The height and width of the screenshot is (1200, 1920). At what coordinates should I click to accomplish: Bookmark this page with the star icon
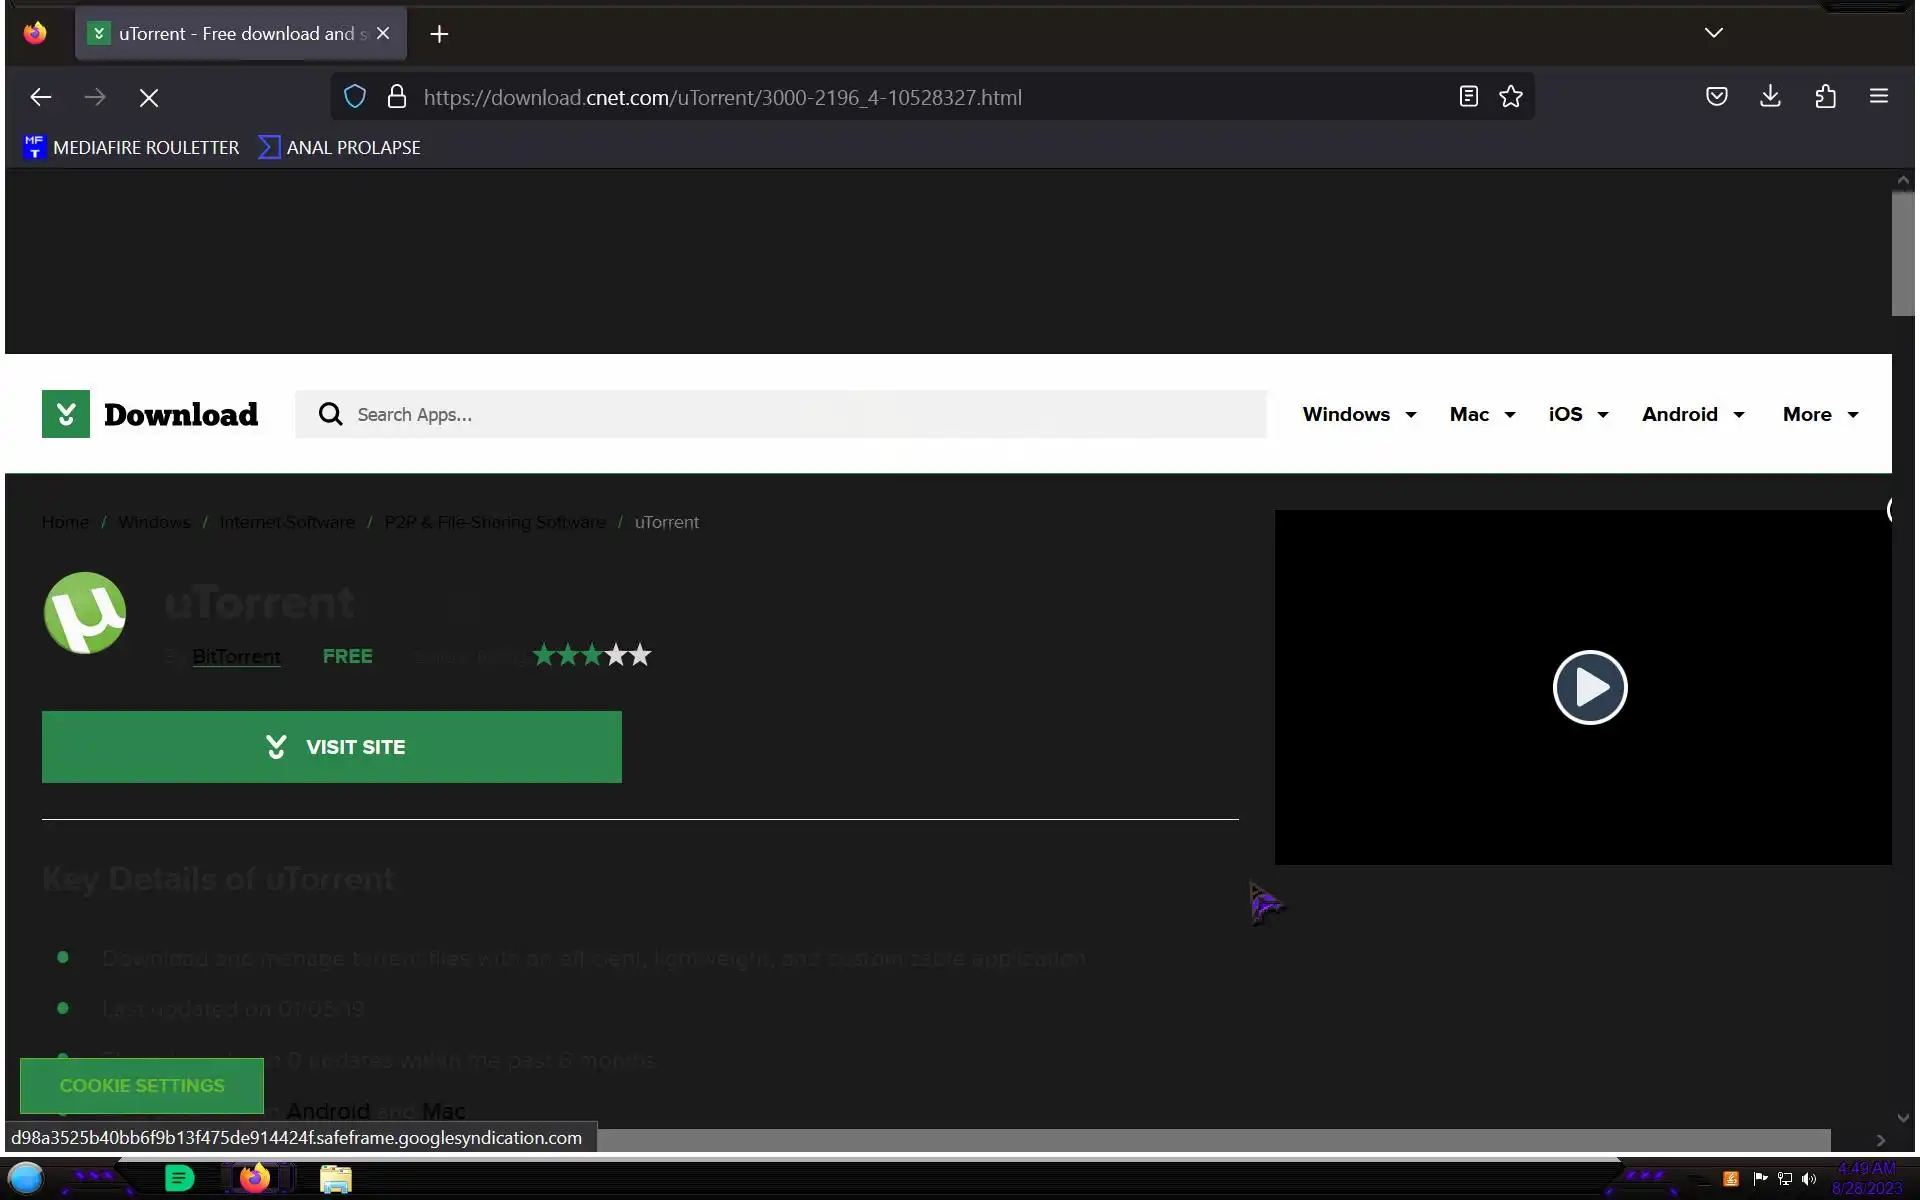(x=1510, y=97)
